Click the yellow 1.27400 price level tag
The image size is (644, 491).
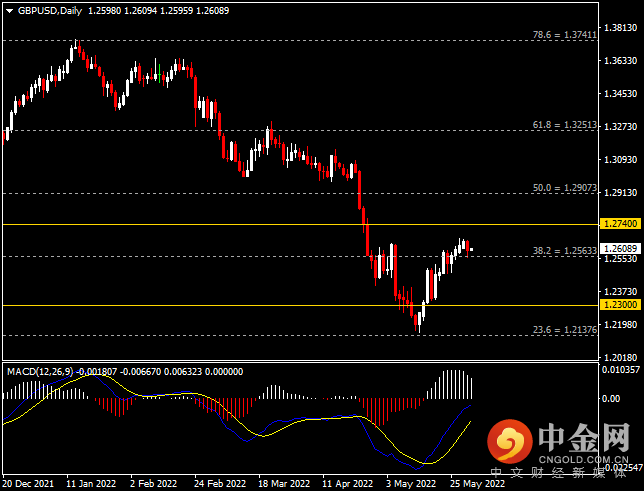tap(620, 224)
